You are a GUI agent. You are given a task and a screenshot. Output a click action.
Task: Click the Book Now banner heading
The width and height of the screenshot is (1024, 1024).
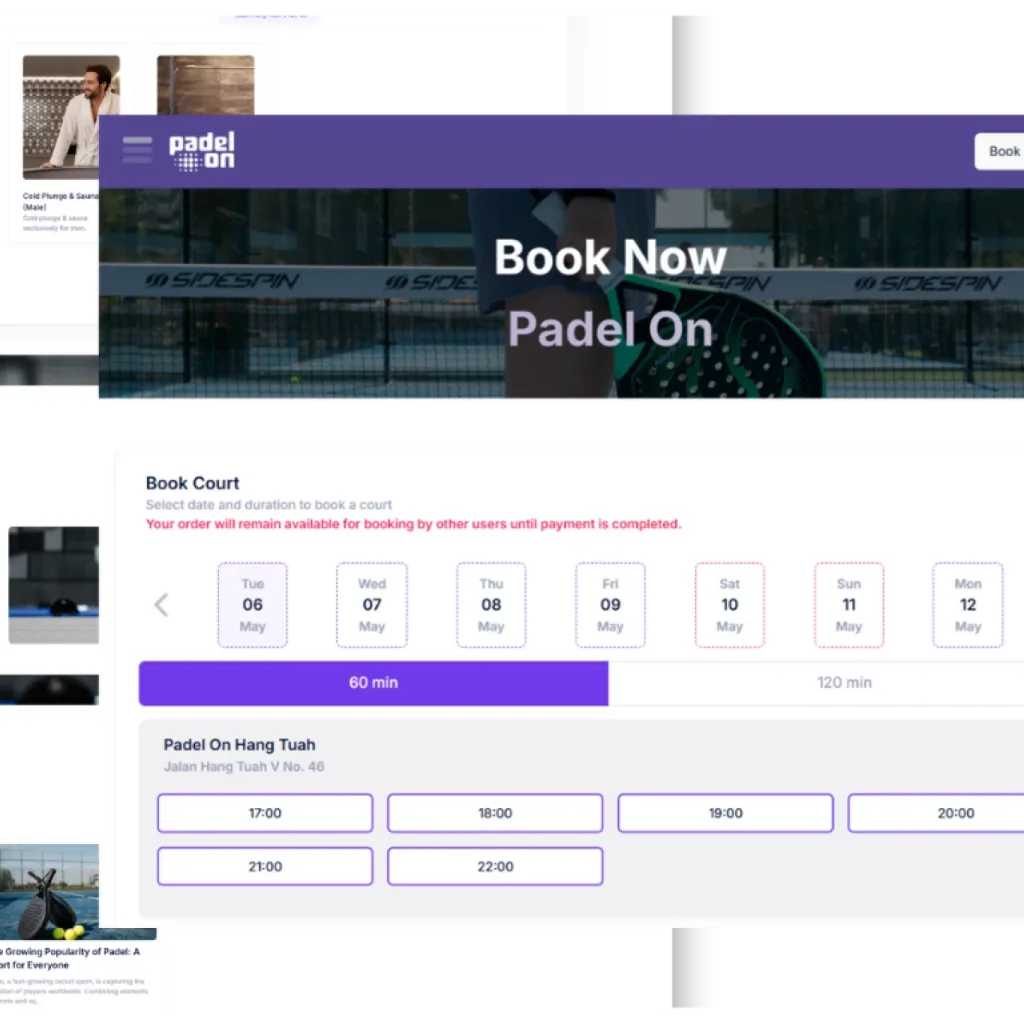pyautogui.click(x=610, y=257)
